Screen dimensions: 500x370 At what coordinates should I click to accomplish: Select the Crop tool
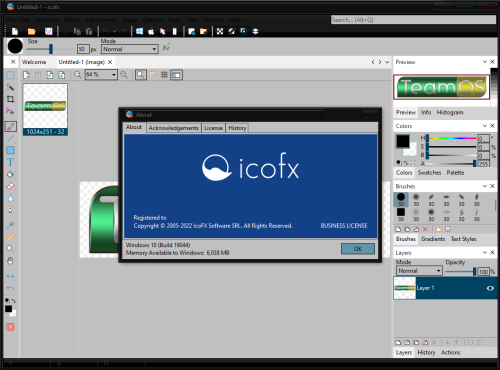[10, 99]
